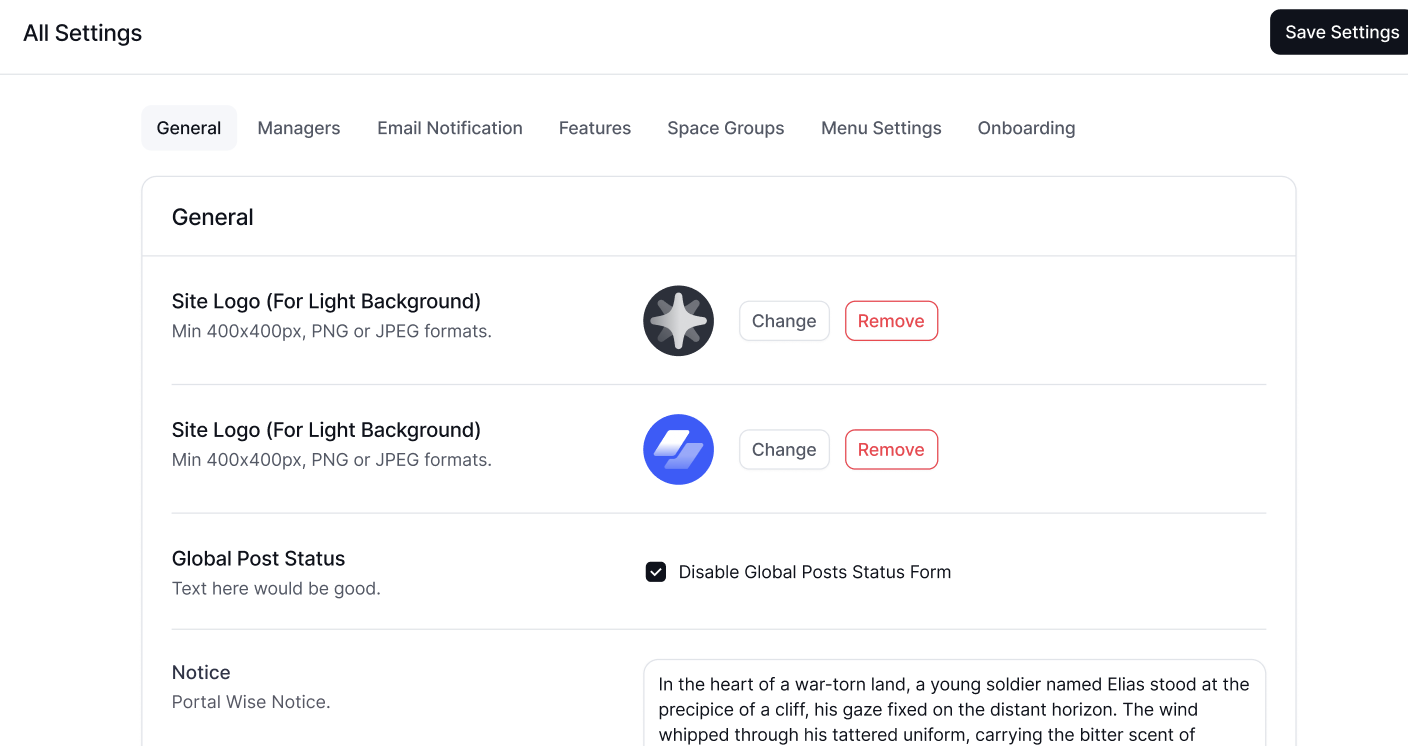Remove the dark star site logo
This screenshot has width=1408, height=746.
891,320
